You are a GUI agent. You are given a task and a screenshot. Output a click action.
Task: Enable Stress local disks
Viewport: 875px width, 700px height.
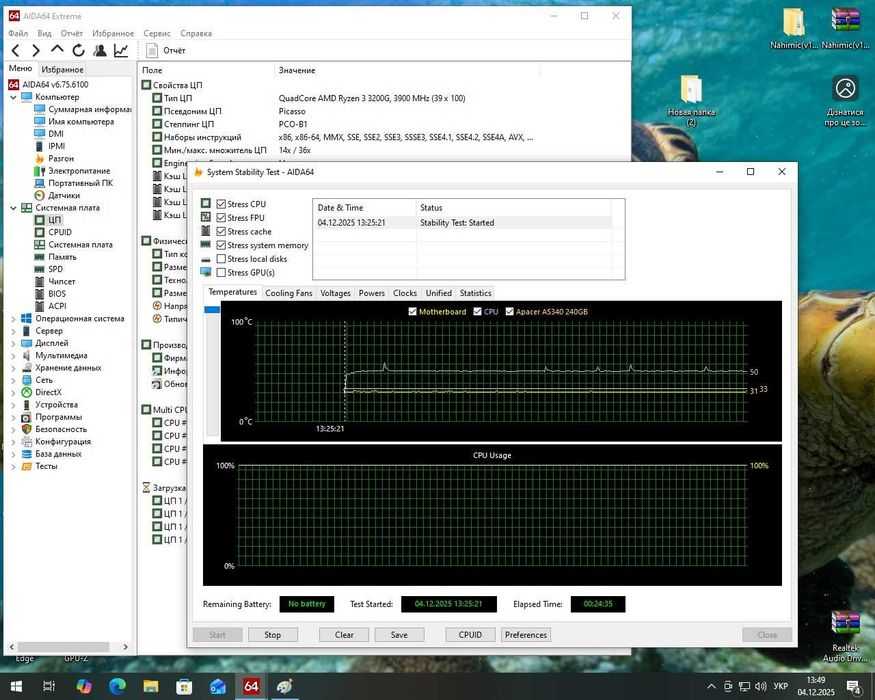[x=221, y=259]
